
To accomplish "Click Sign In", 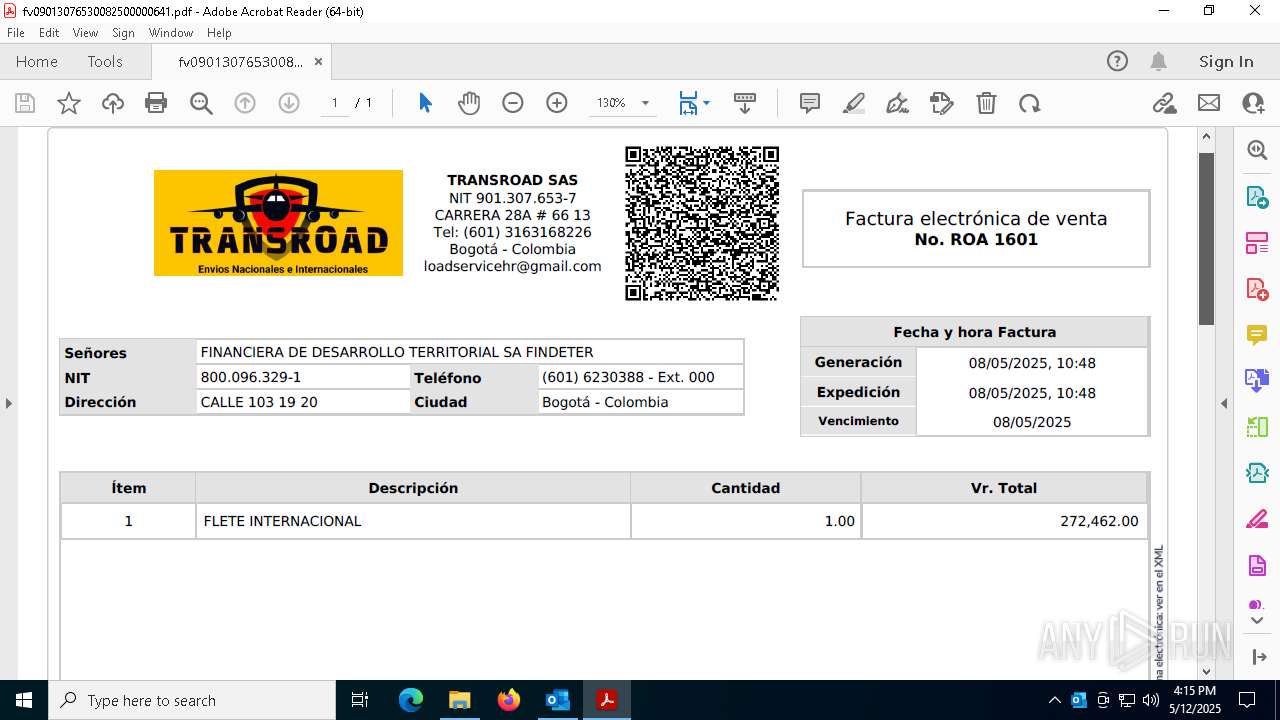I will pos(1226,61).
